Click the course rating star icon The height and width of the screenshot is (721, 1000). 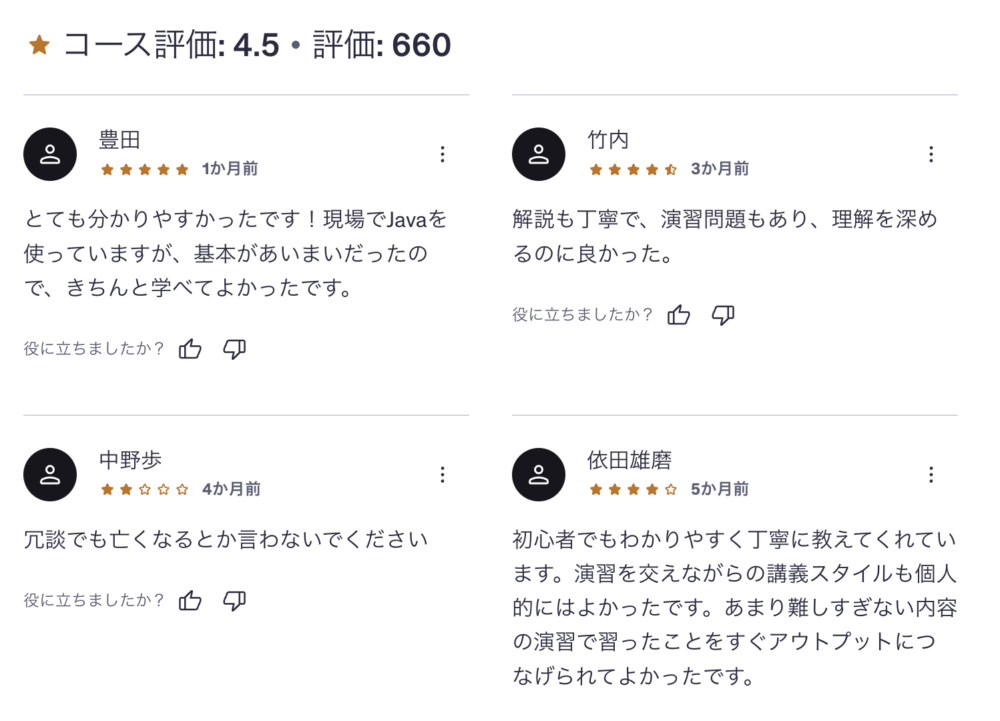pos(39,46)
